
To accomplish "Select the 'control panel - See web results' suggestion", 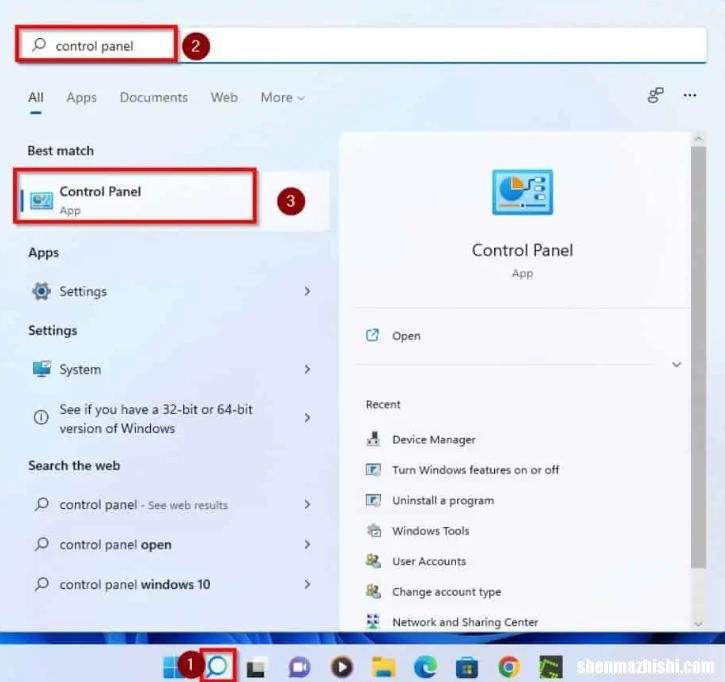I will (172, 504).
